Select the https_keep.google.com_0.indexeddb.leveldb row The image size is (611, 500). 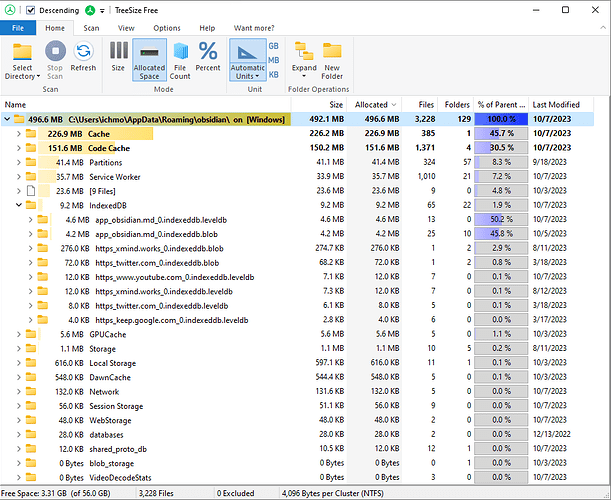click(x=297, y=320)
